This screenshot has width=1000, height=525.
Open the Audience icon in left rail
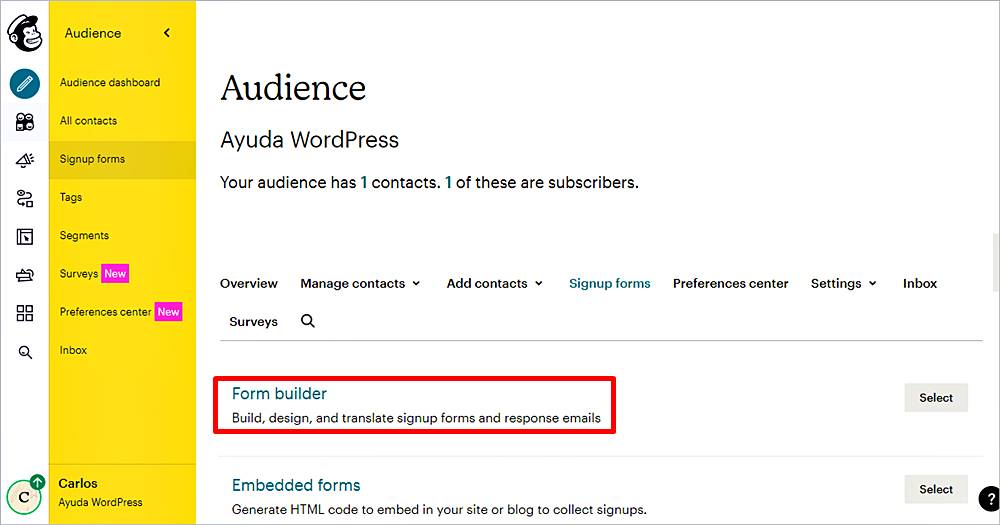point(25,121)
